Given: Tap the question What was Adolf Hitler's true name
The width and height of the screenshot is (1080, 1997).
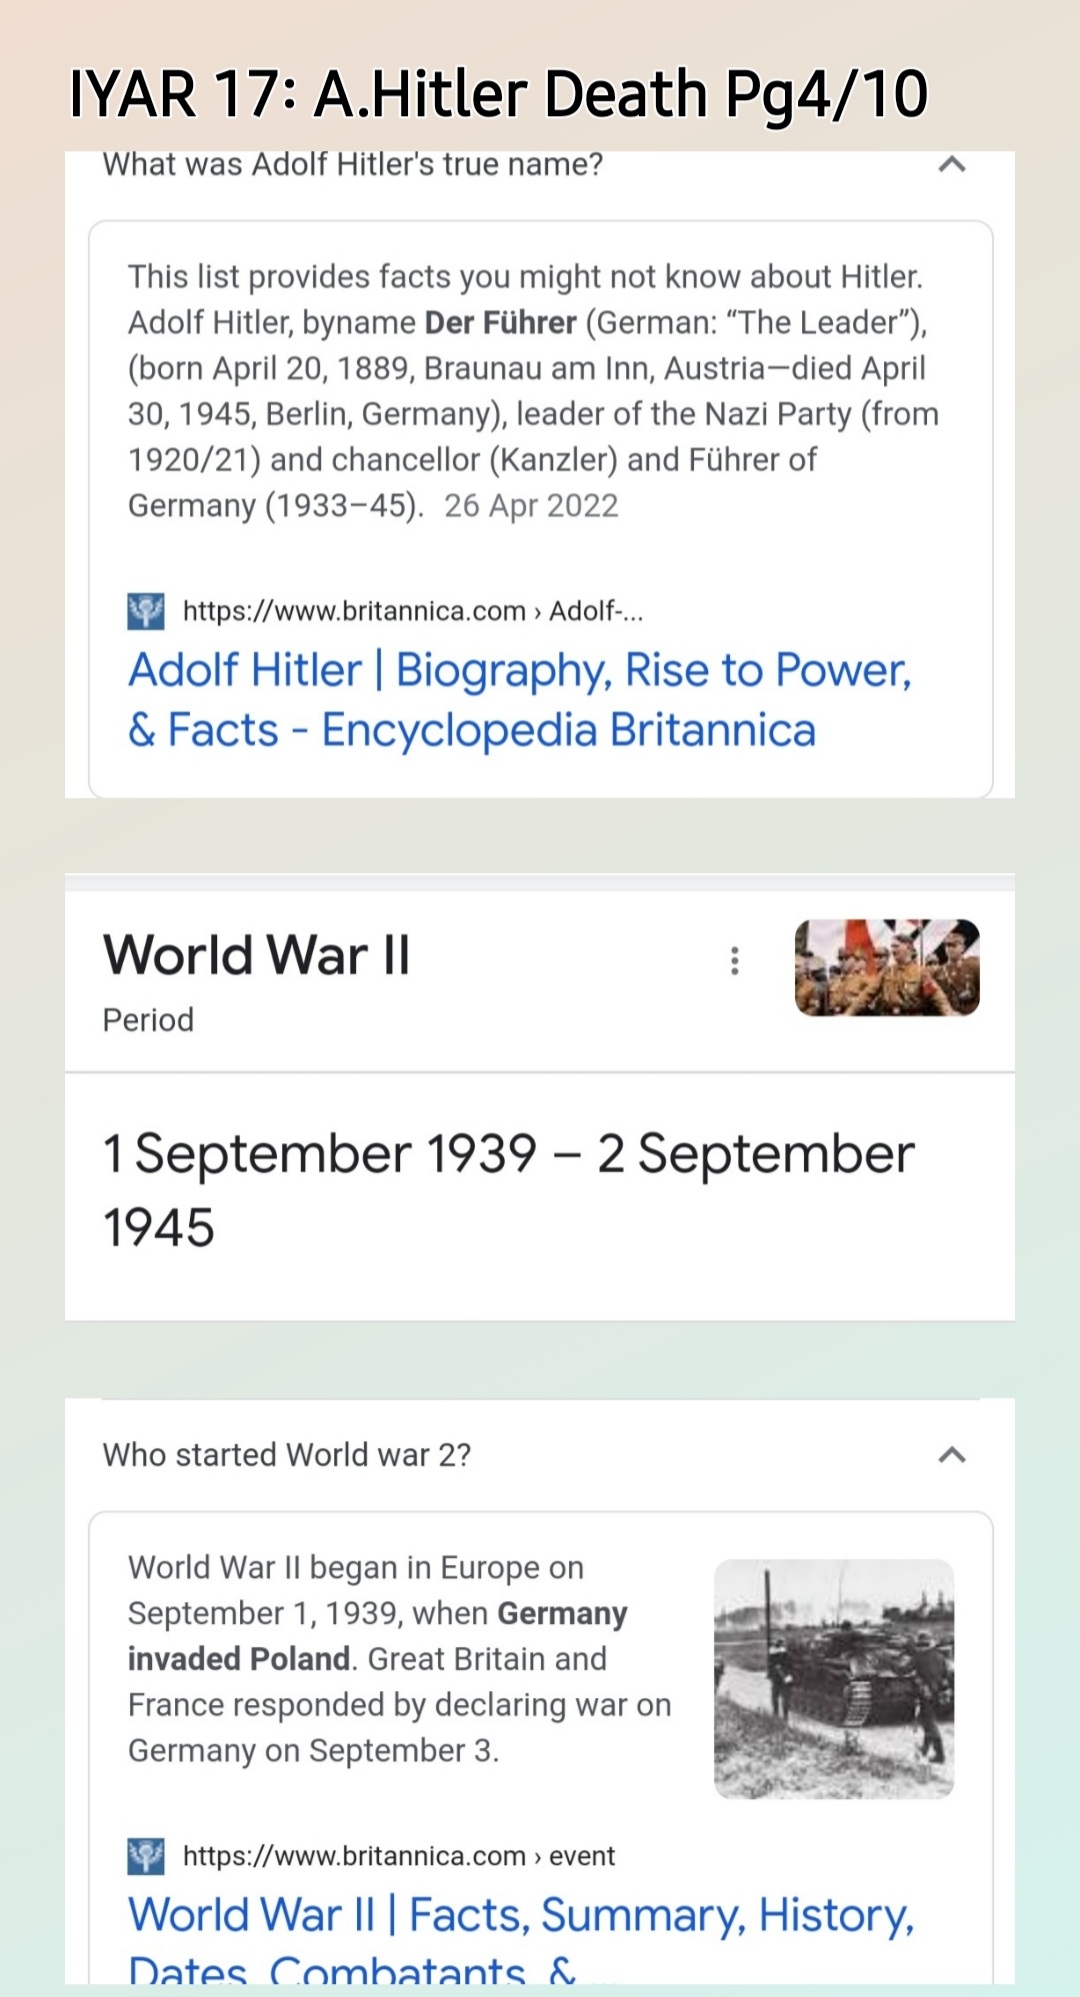Looking at the screenshot, I should coord(353,164).
